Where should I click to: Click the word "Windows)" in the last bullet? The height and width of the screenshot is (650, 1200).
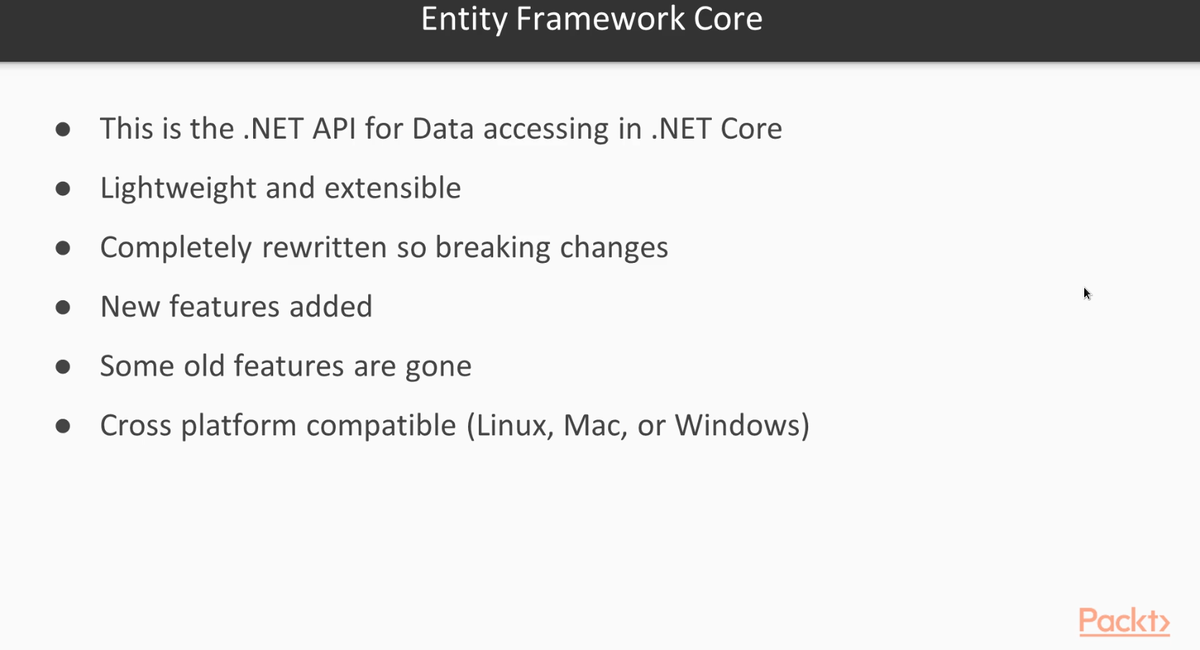[x=742, y=426]
